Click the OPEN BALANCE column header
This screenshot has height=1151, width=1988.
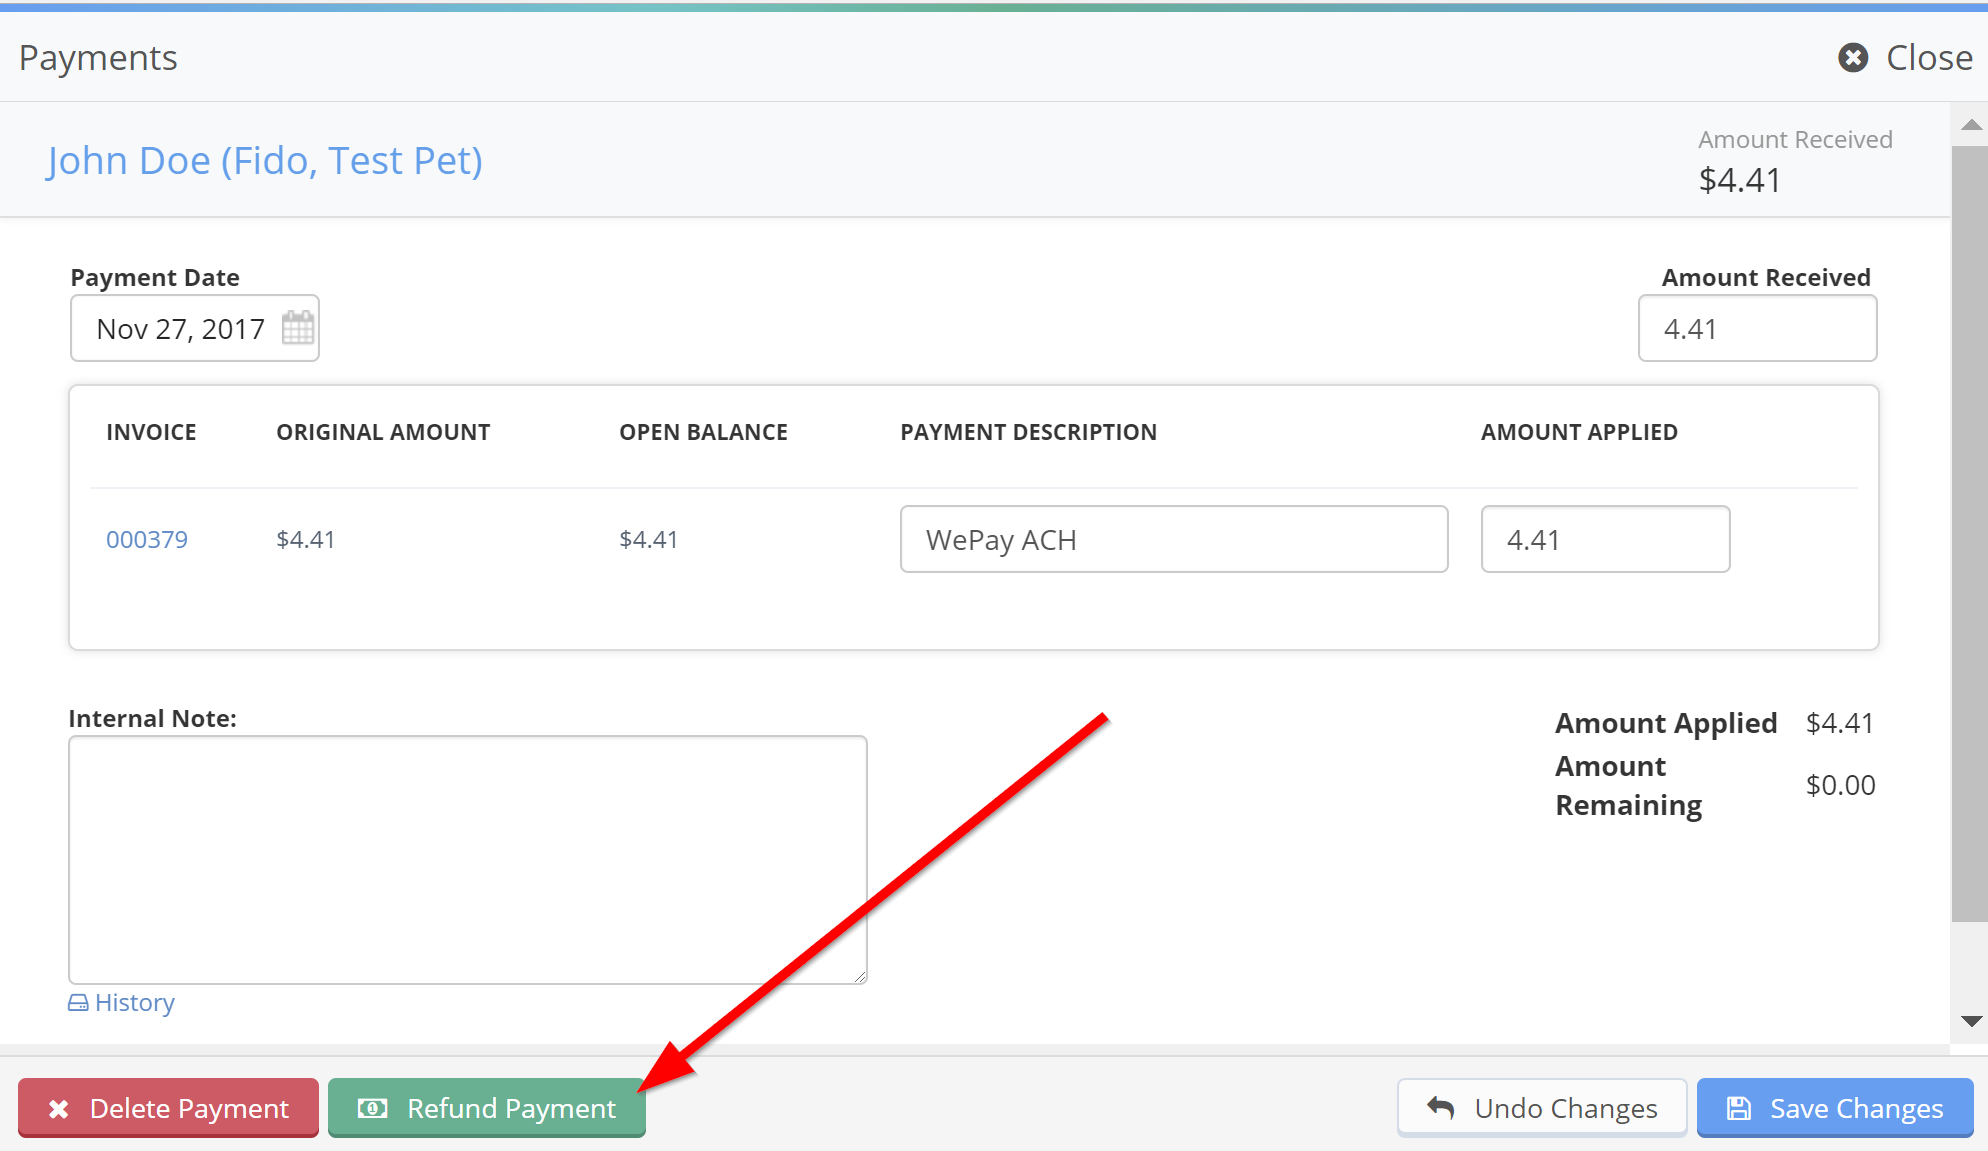703,432
